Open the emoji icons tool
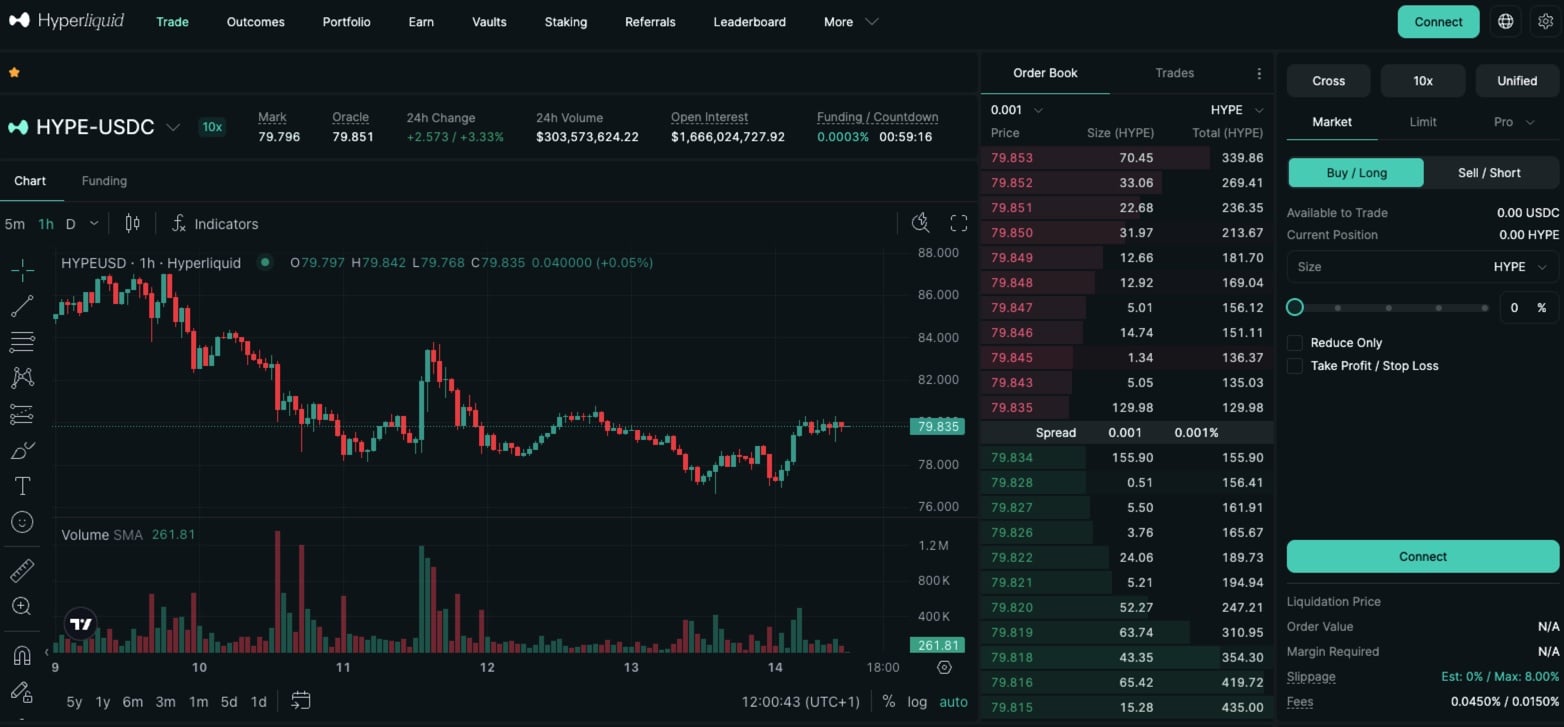Image resolution: width=1564 pixels, height=727 pixels. [22, 522]
